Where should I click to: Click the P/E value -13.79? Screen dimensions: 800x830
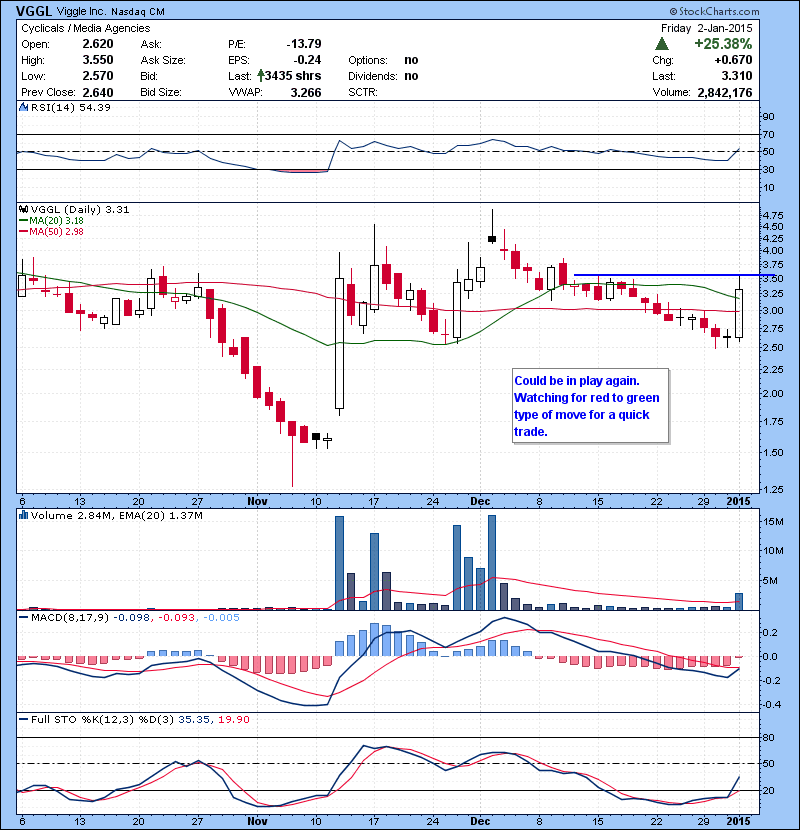[x=304, y=44]
